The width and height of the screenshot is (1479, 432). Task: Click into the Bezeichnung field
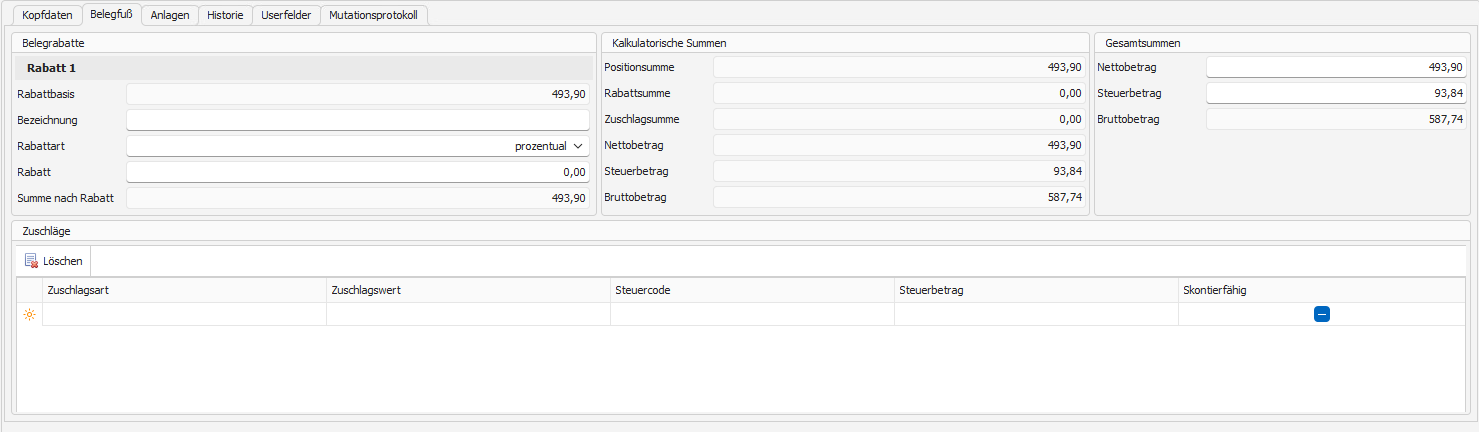pos(357,120)
